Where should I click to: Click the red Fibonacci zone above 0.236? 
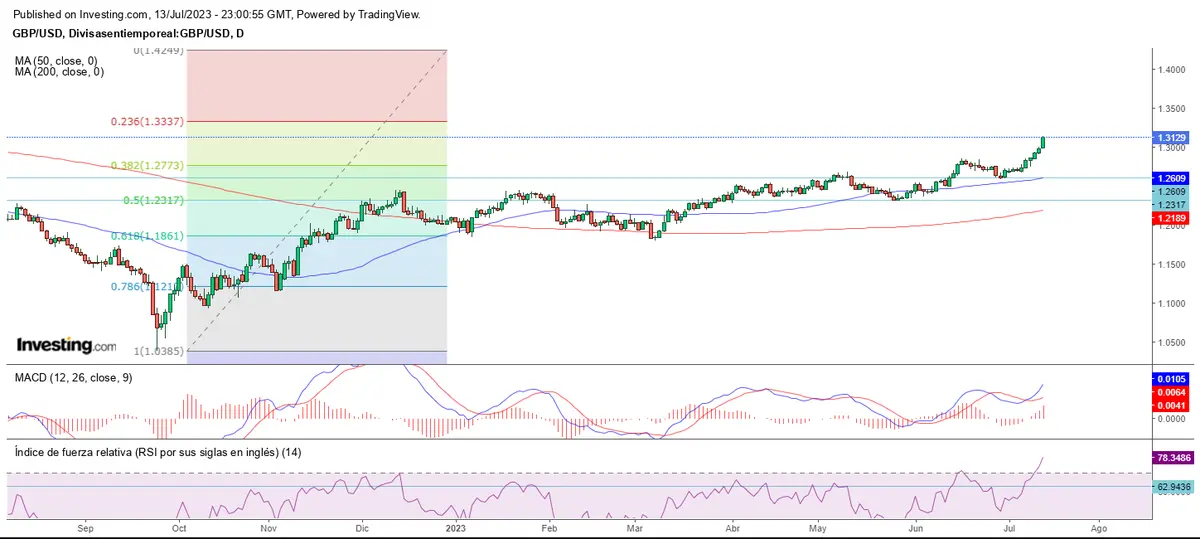(x=316, y=85)
